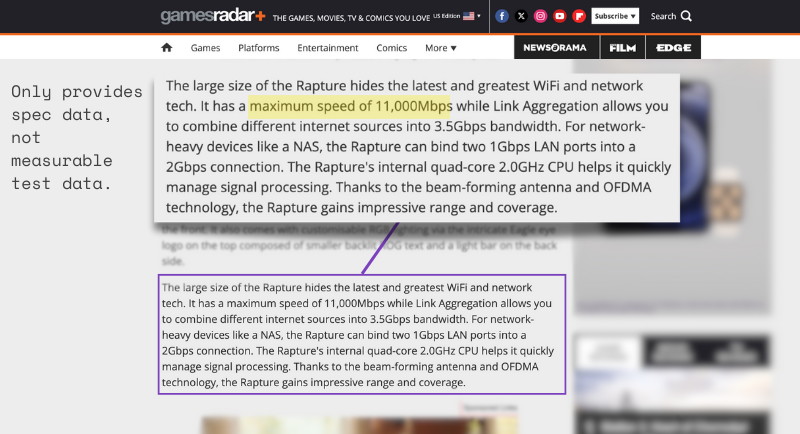The width and height of the screenshot is (800, 434).
Task: Open the Flipboard social icon
Action: 579,16
